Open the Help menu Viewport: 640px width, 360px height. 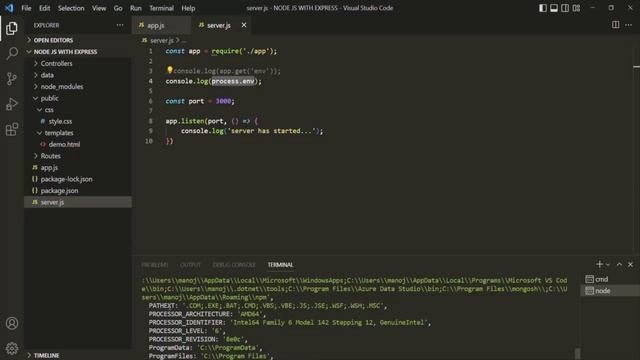pyautogui.click(x=188, y=8)
